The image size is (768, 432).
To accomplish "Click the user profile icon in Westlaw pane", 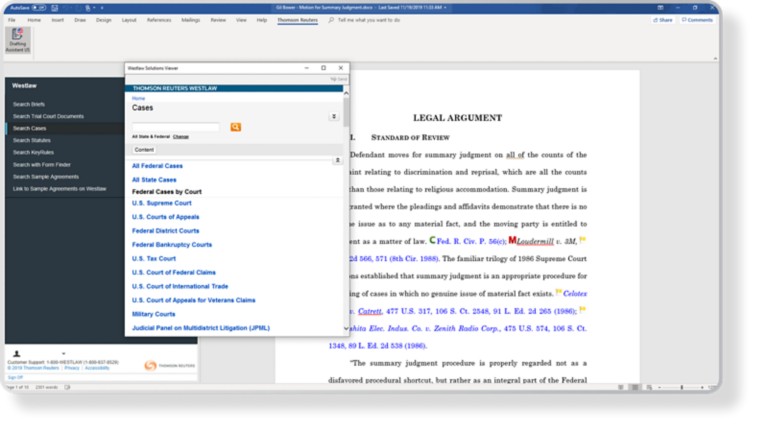I will 17,354.
